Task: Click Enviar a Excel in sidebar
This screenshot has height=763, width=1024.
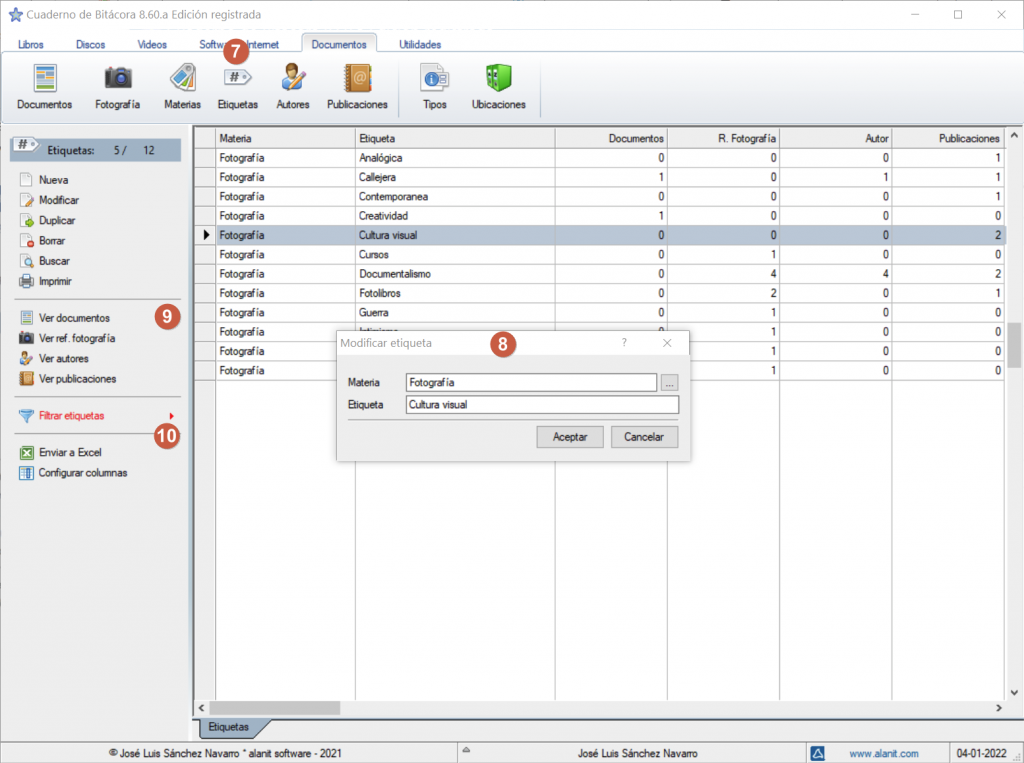Action: [70, 452]
